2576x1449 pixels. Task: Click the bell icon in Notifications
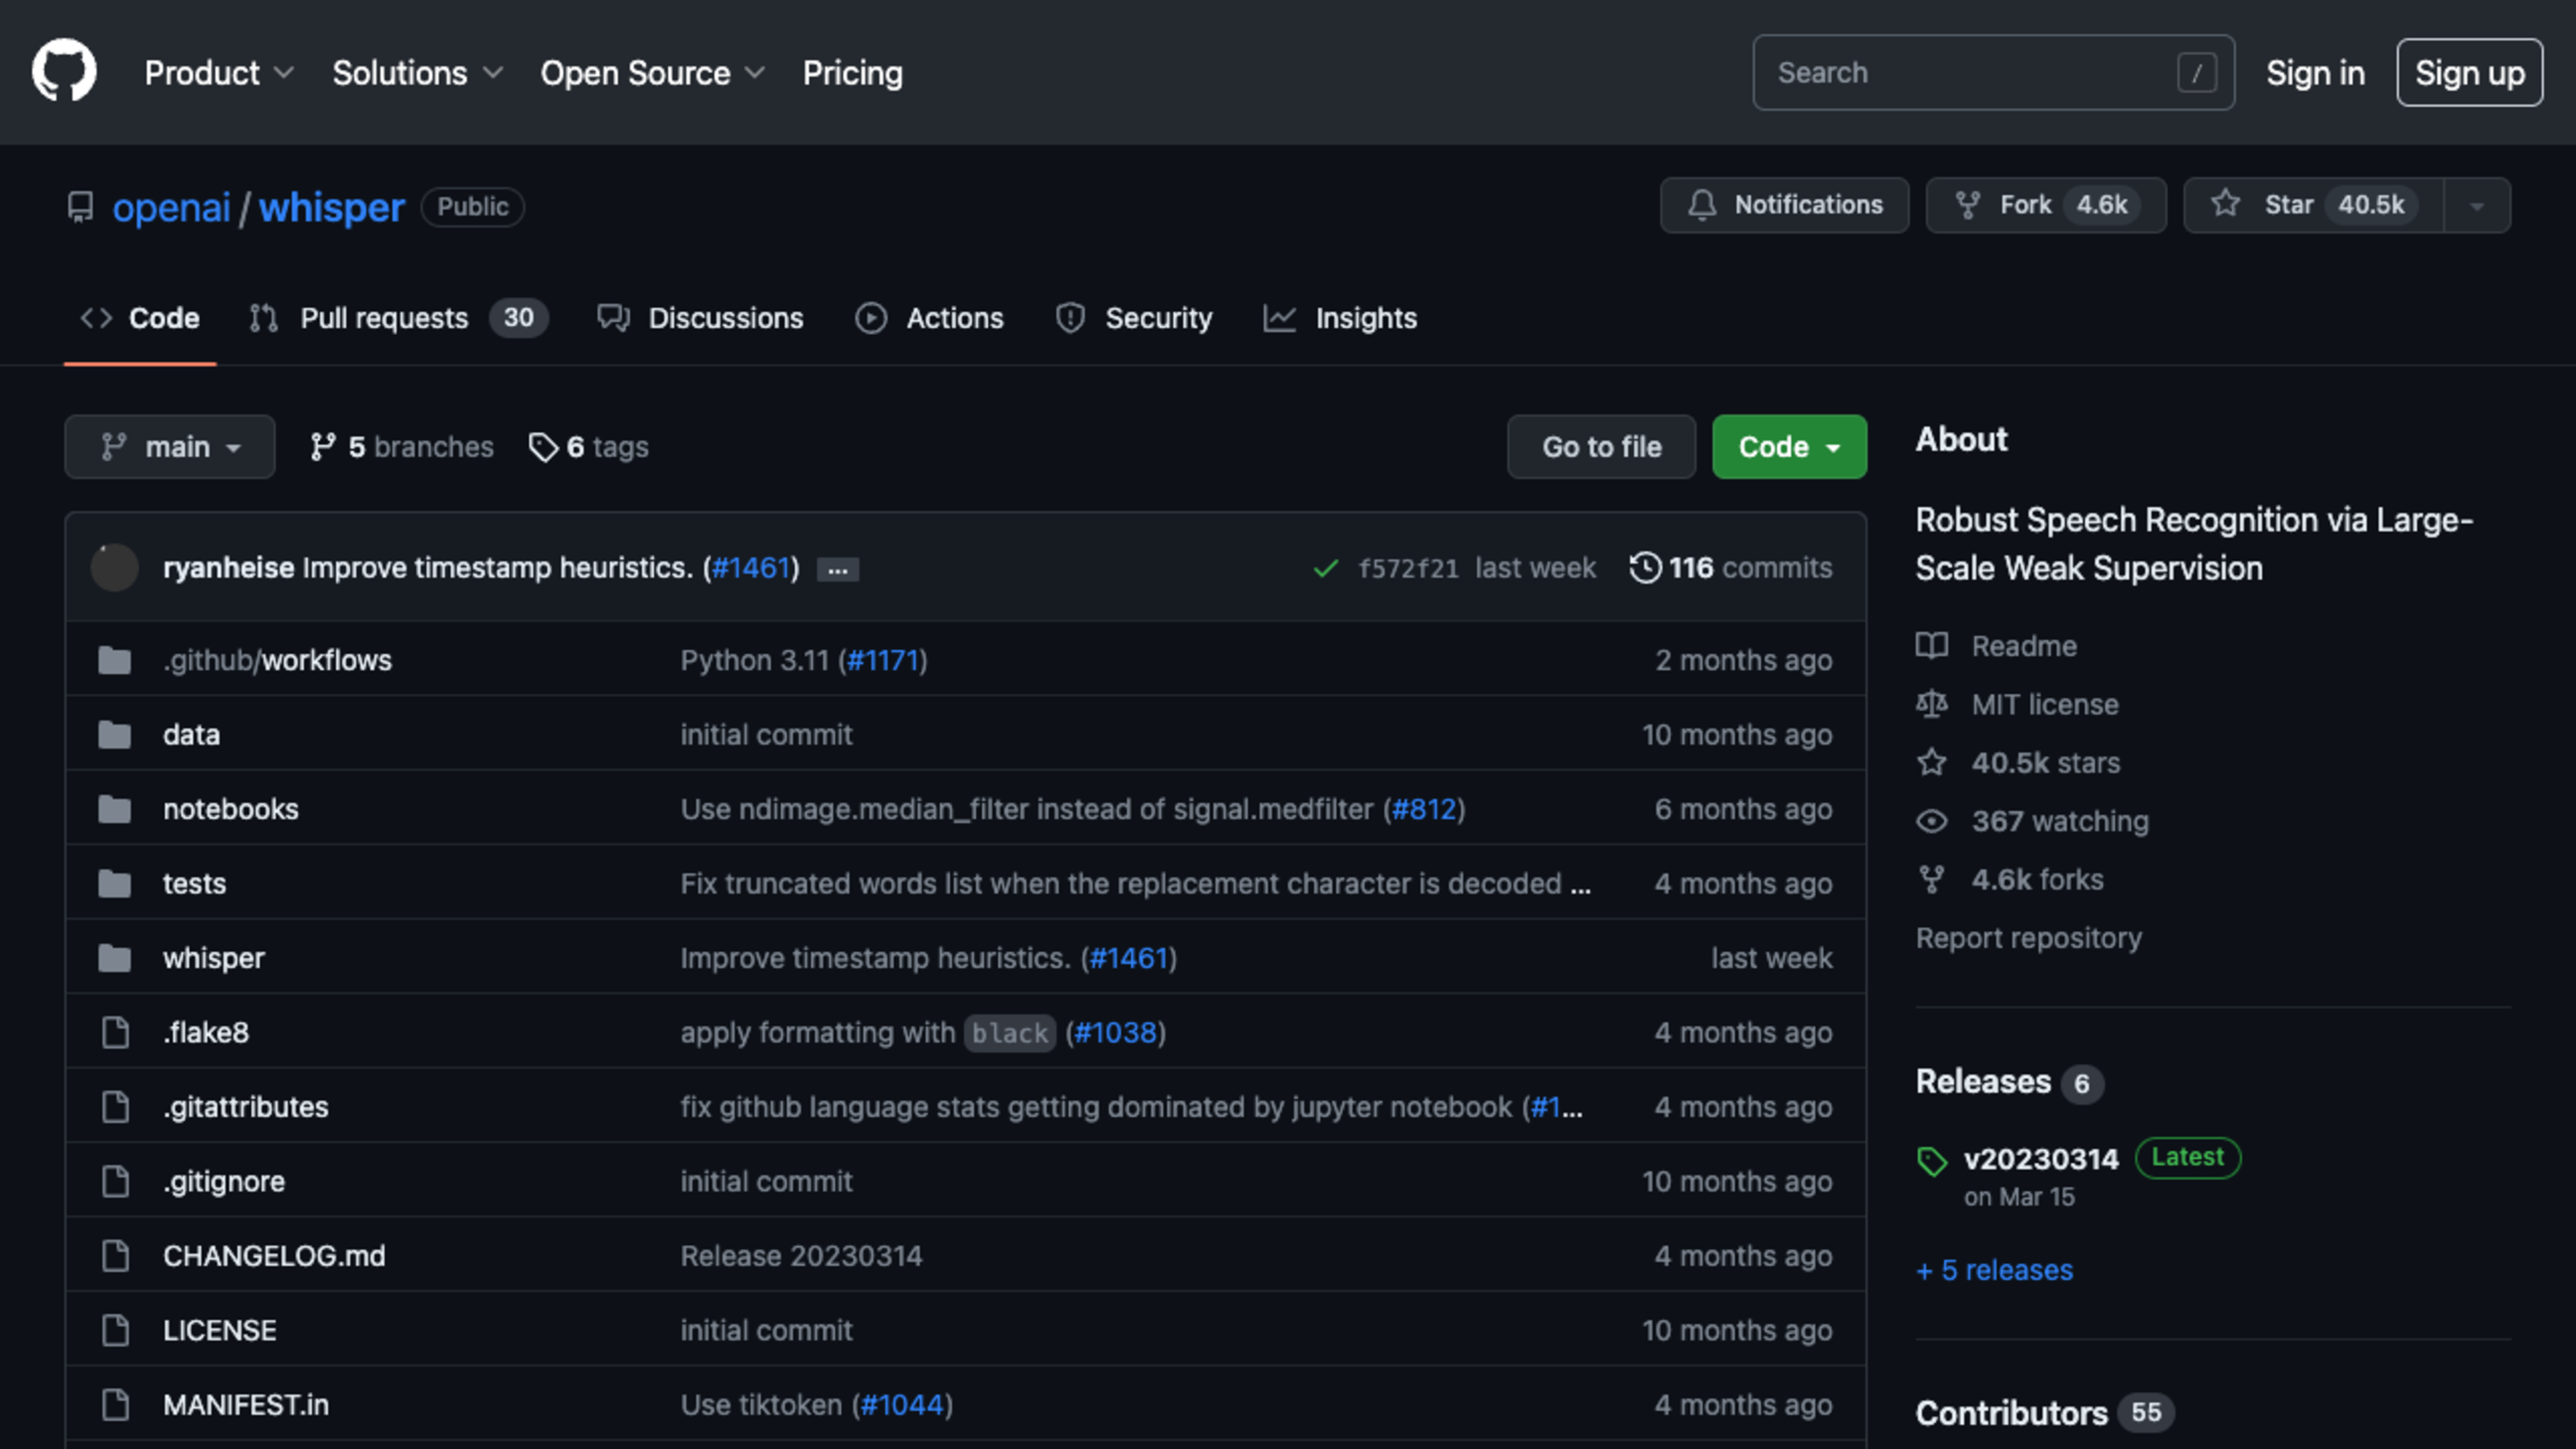coord(1702,205)
